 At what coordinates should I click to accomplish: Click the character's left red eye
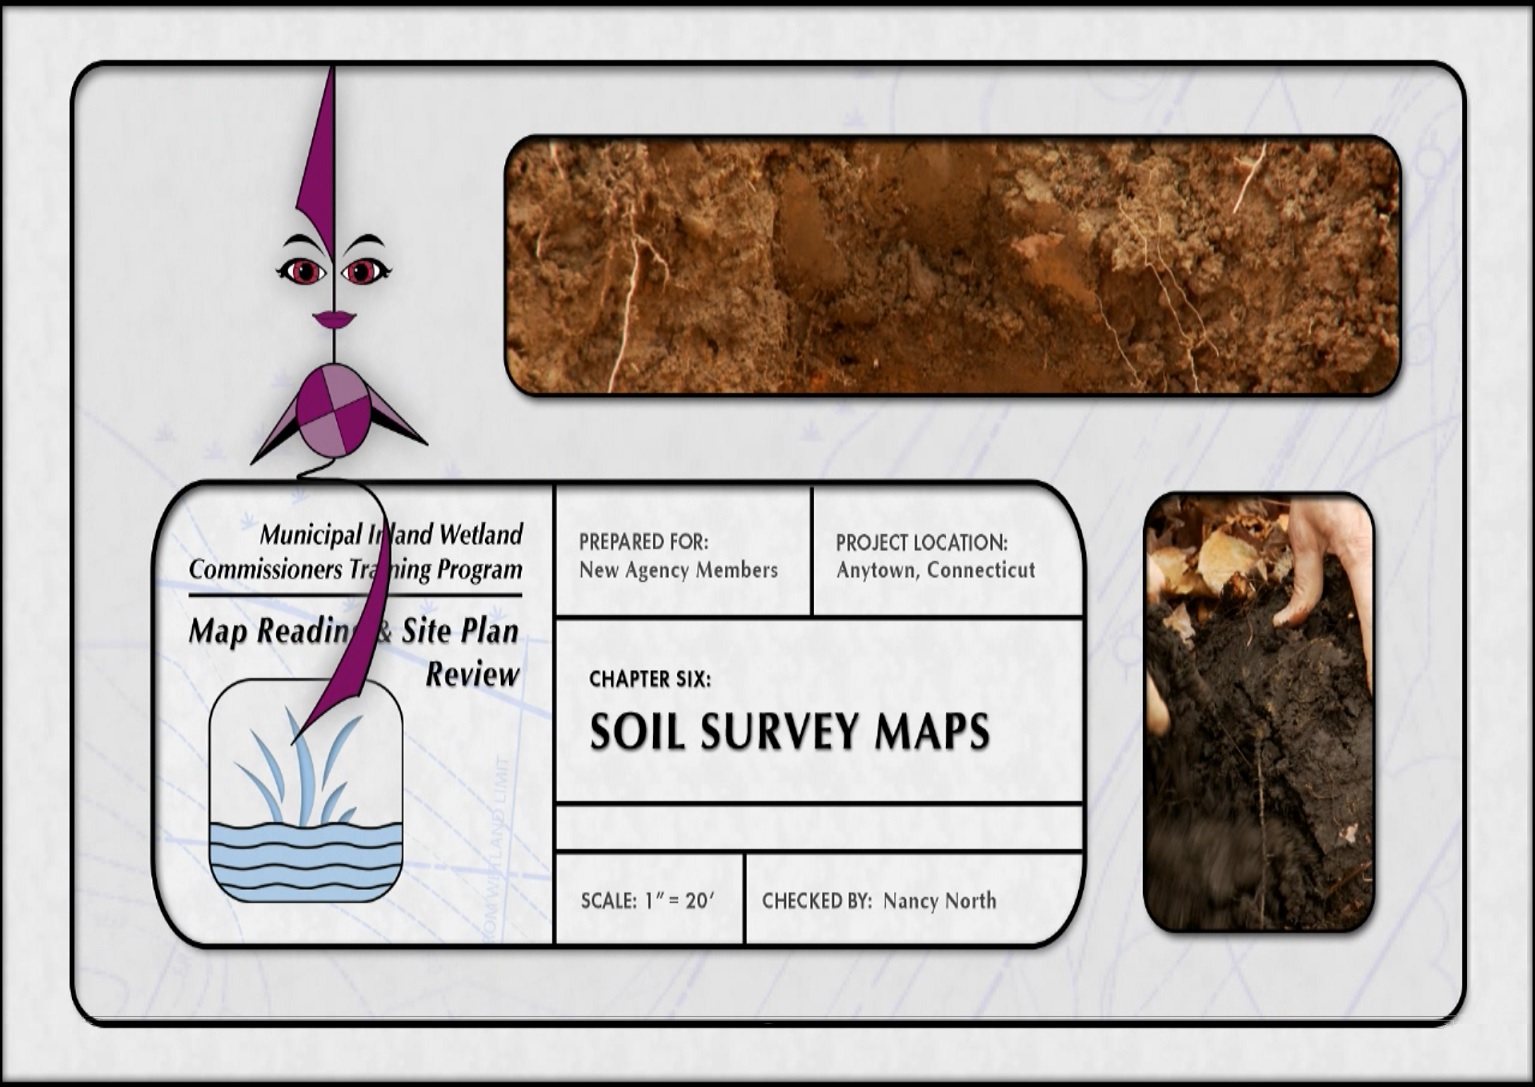302,271
